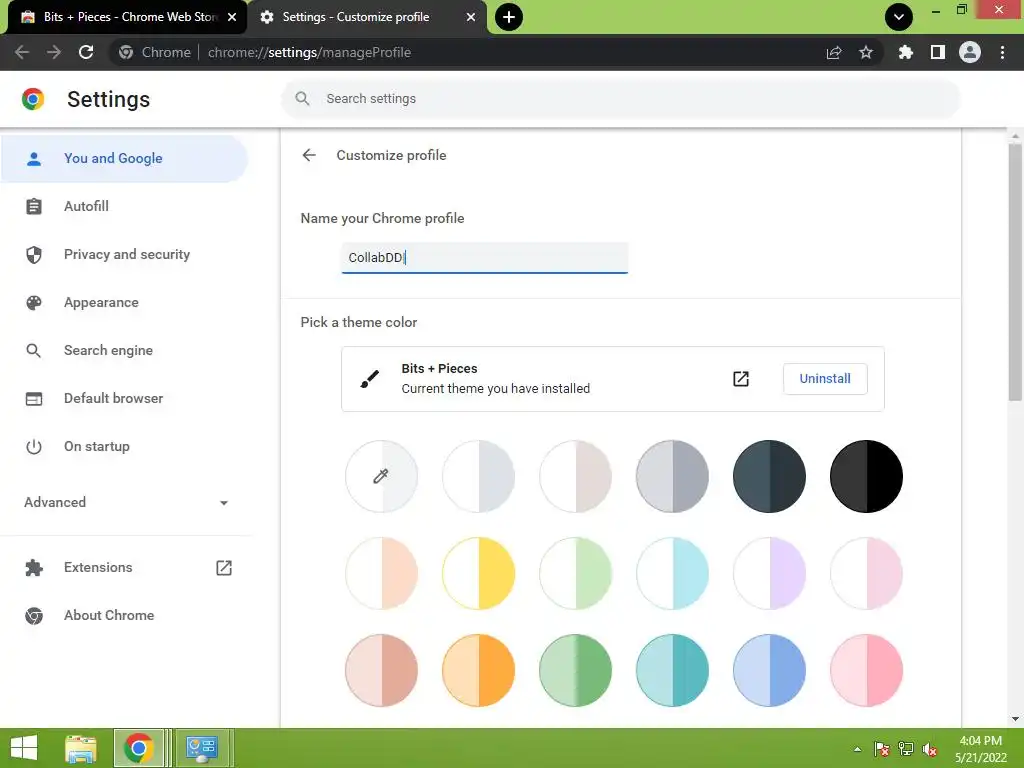Image resolution: width=1024 pixels, height=768 pixels.
Task: Select the light green theme swatch
Action: point(575,573)
